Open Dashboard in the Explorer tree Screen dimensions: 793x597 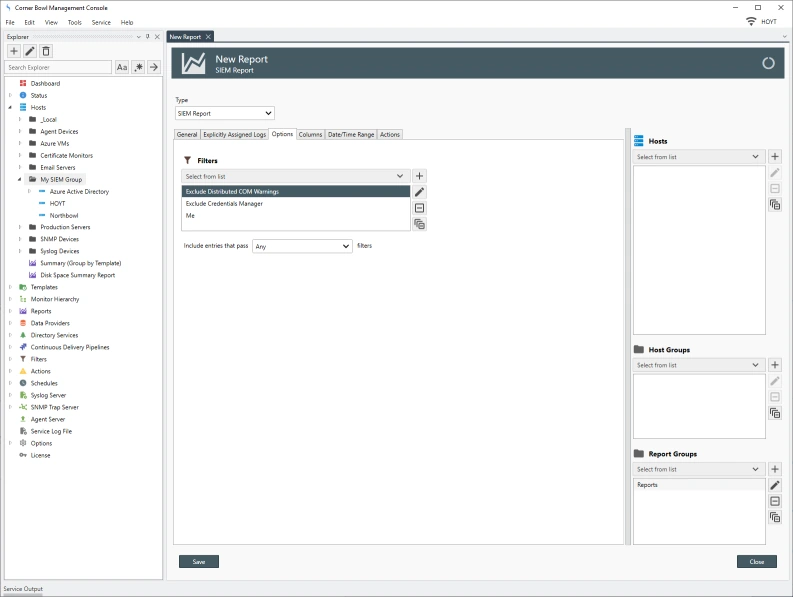[x=45, y=83]
